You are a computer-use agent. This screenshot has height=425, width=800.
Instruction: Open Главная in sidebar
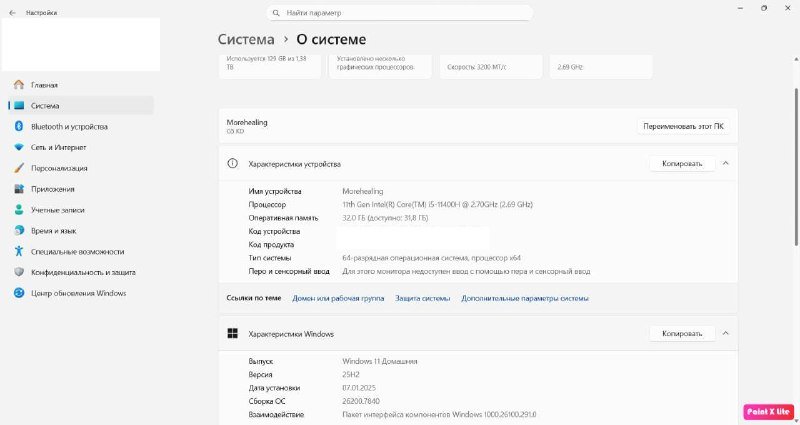point(81,85)
